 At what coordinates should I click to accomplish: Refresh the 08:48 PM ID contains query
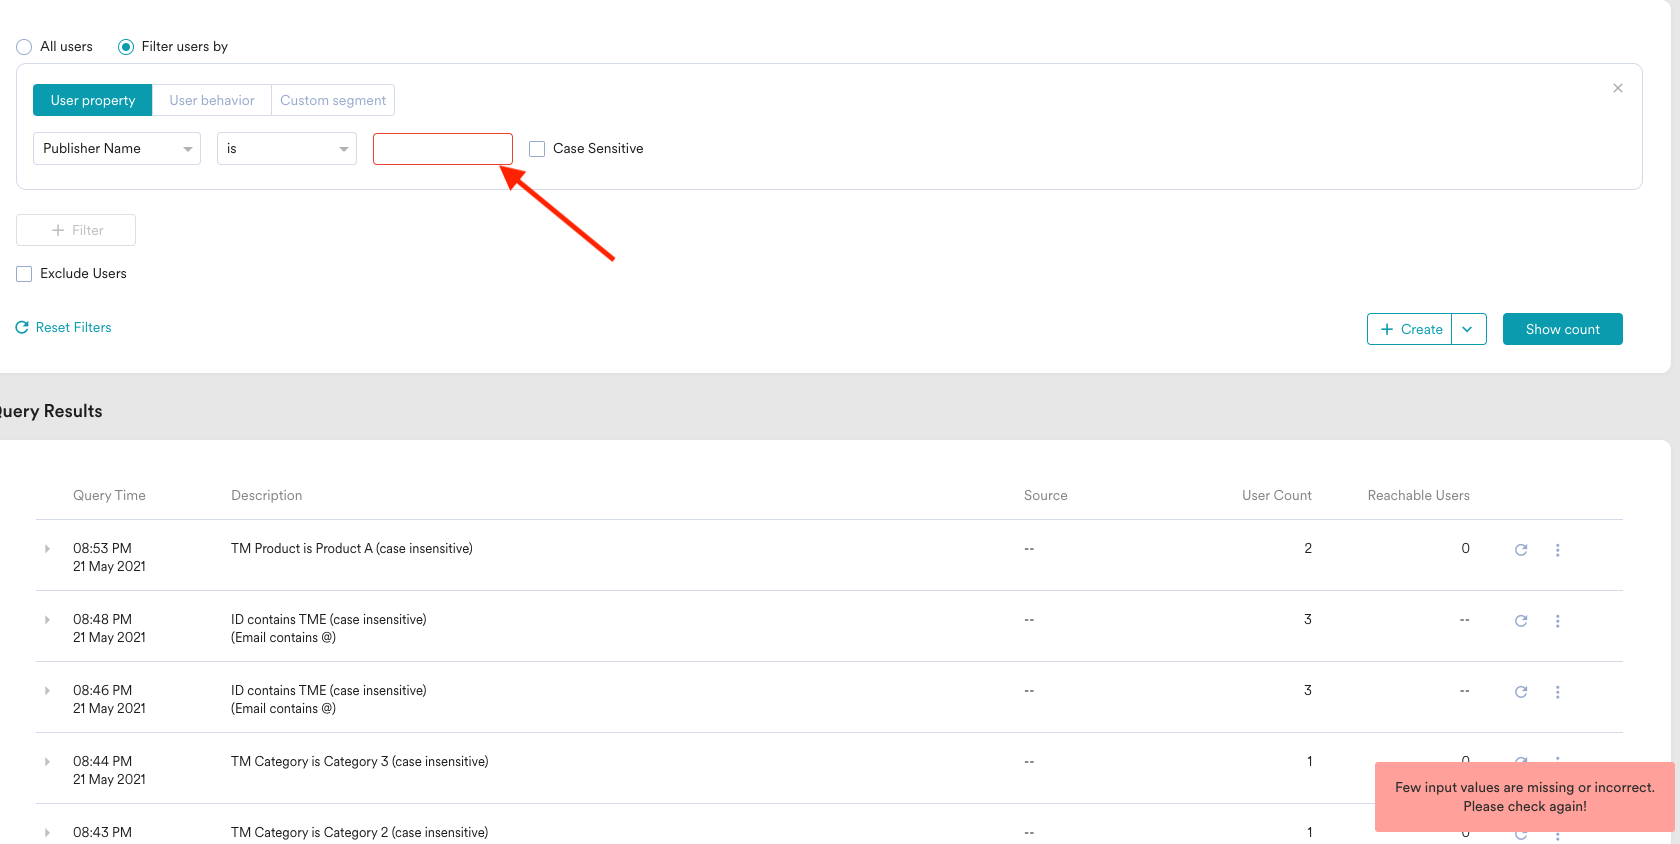1520,621
